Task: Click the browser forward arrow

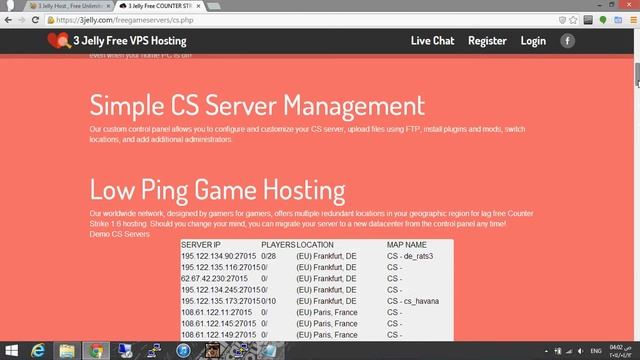Action: 22,20
